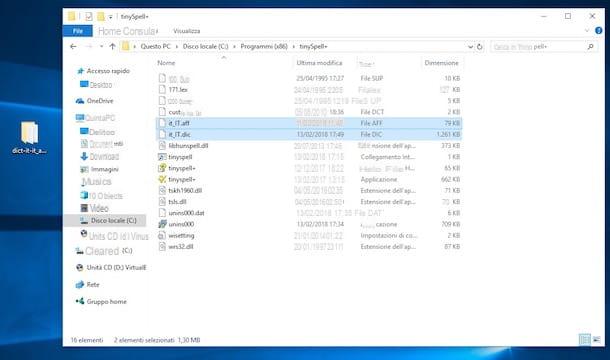The image size is (610, 360).
Task: Open the recent locations dropdown arrow
Action: [101, 46]
